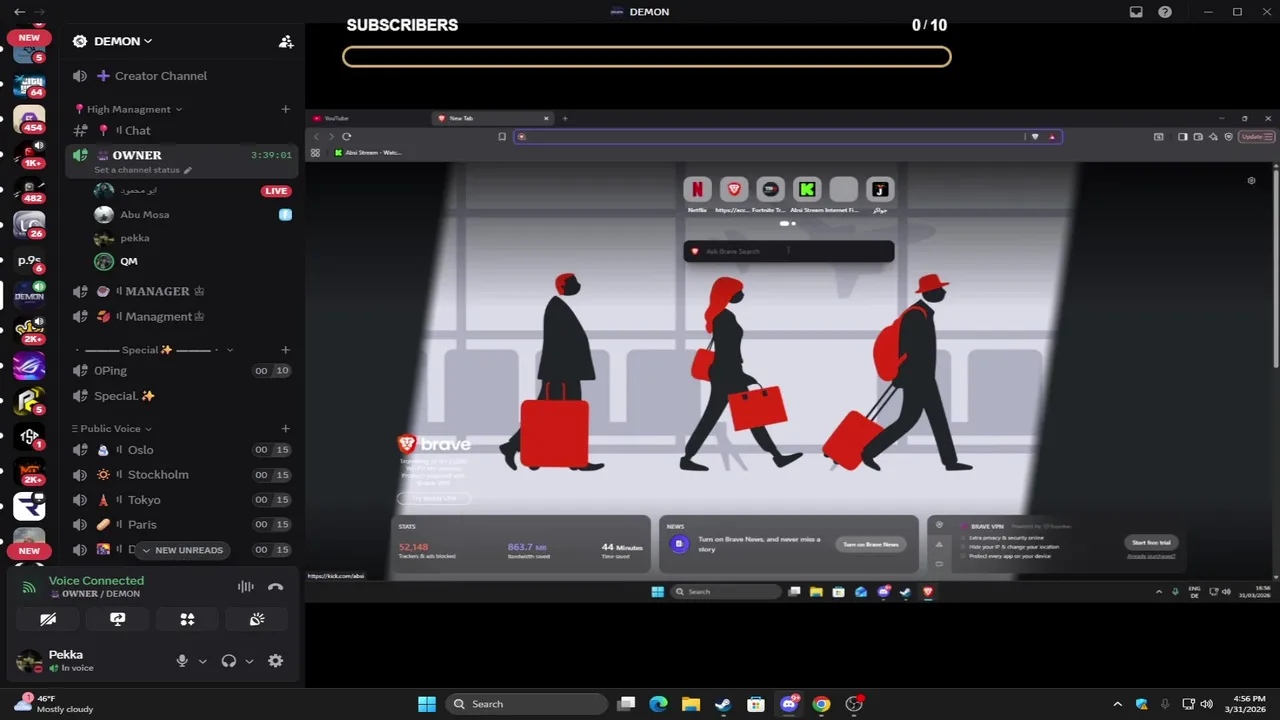Image resolution: width=1280 pixels, height=720 pixels.
Task: Open the Windows Start menu
Action: coord(427,704)
